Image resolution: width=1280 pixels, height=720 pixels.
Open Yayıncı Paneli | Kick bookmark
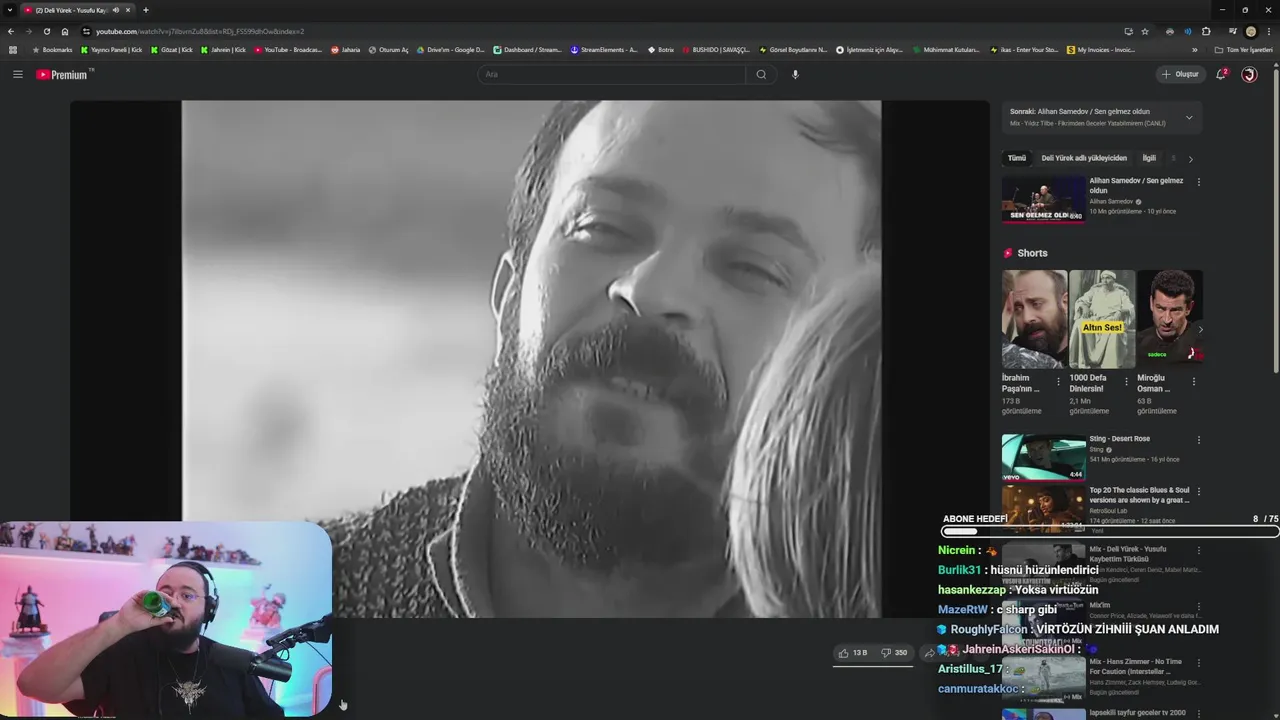point(112,50)
